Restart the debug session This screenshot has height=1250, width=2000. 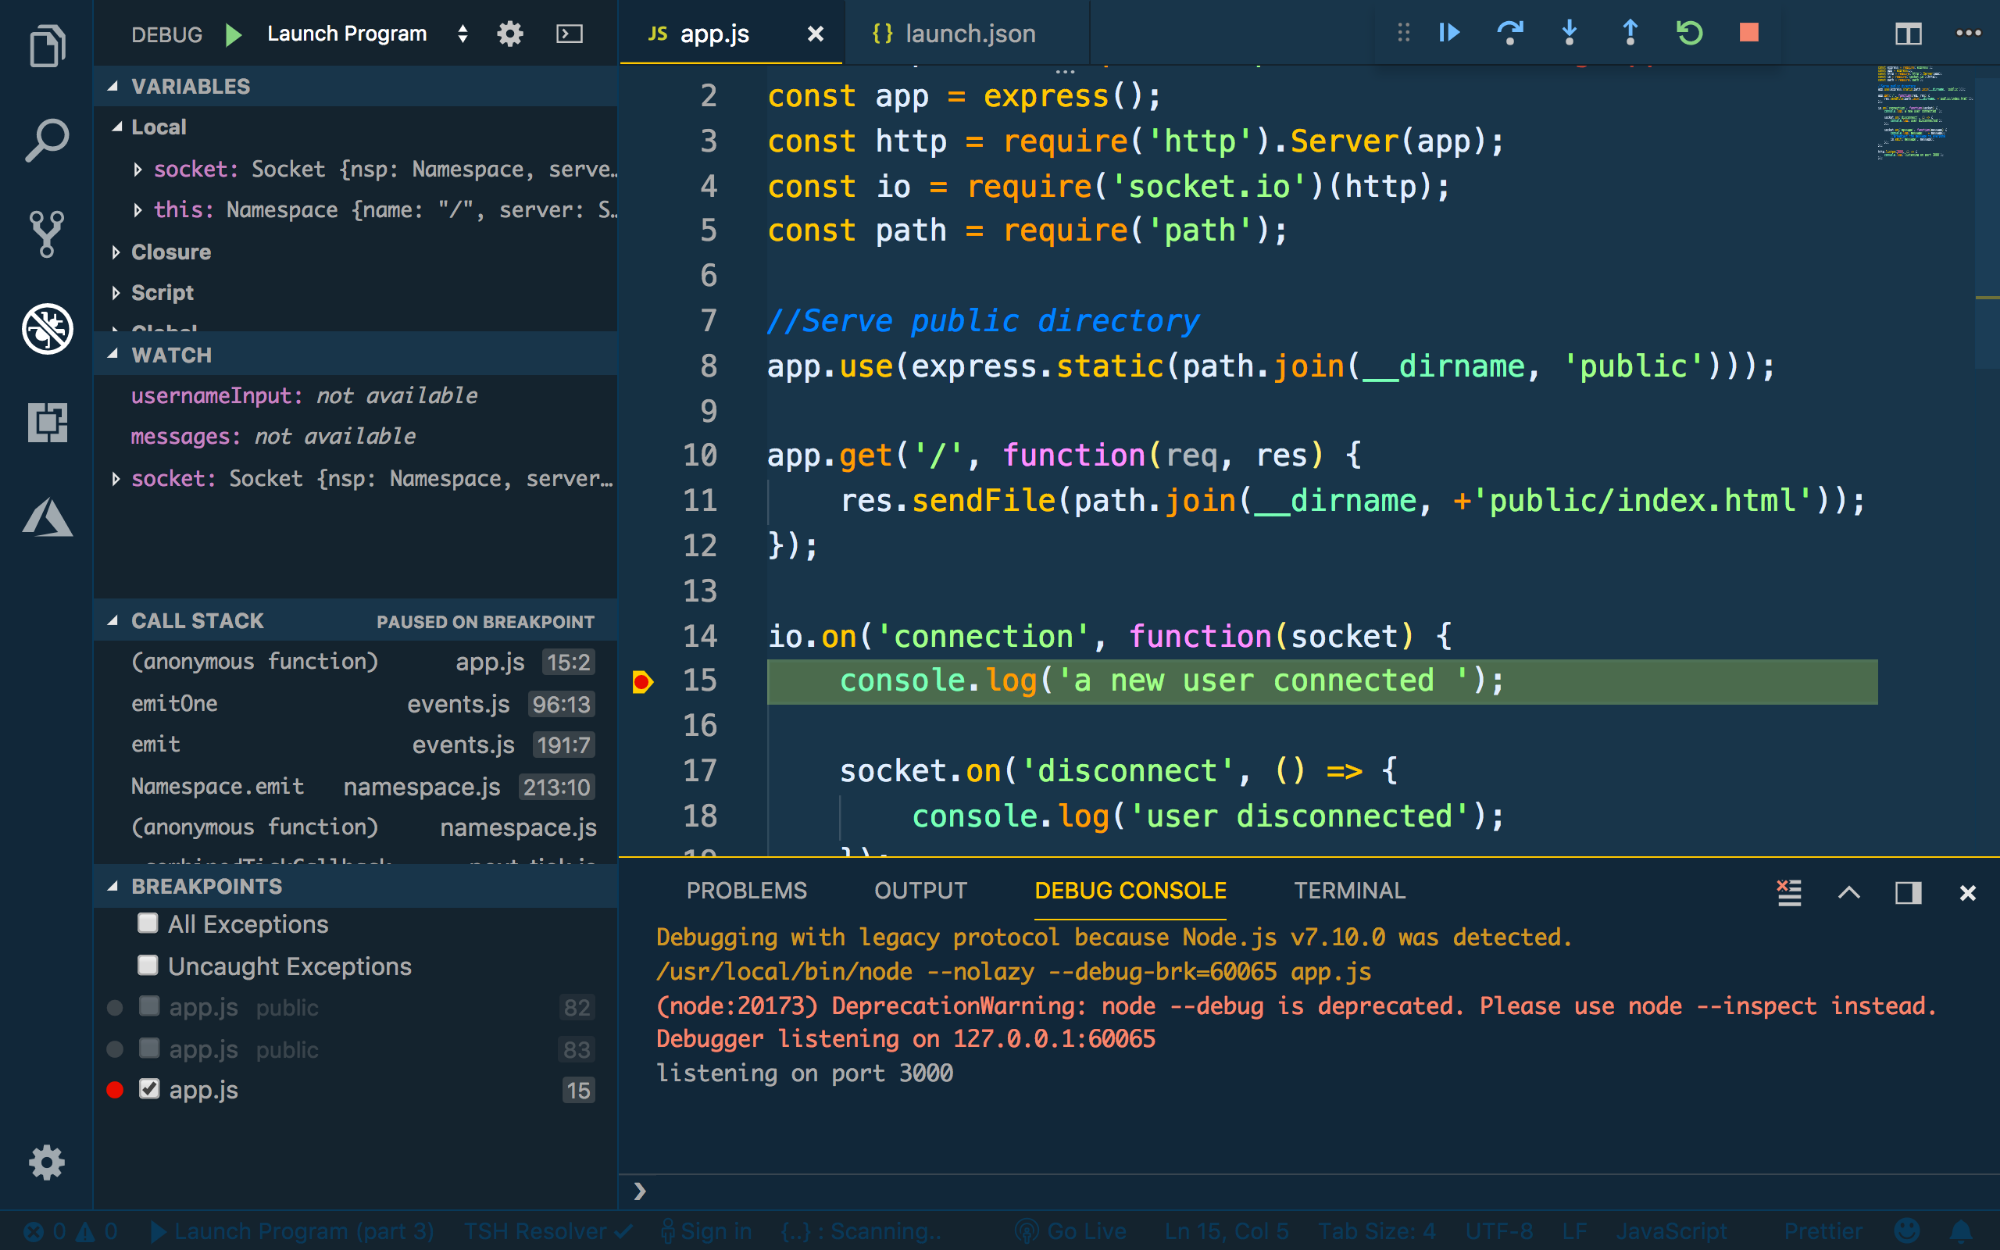1688,33
